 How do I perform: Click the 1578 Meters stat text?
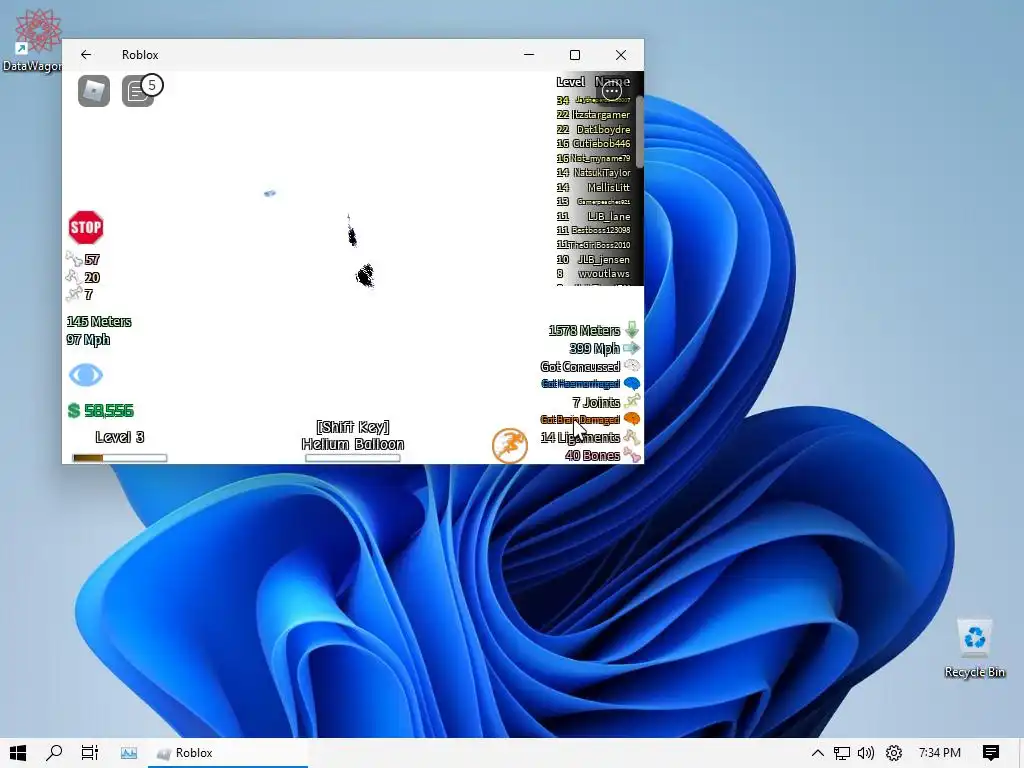click(x=584, y=330)
